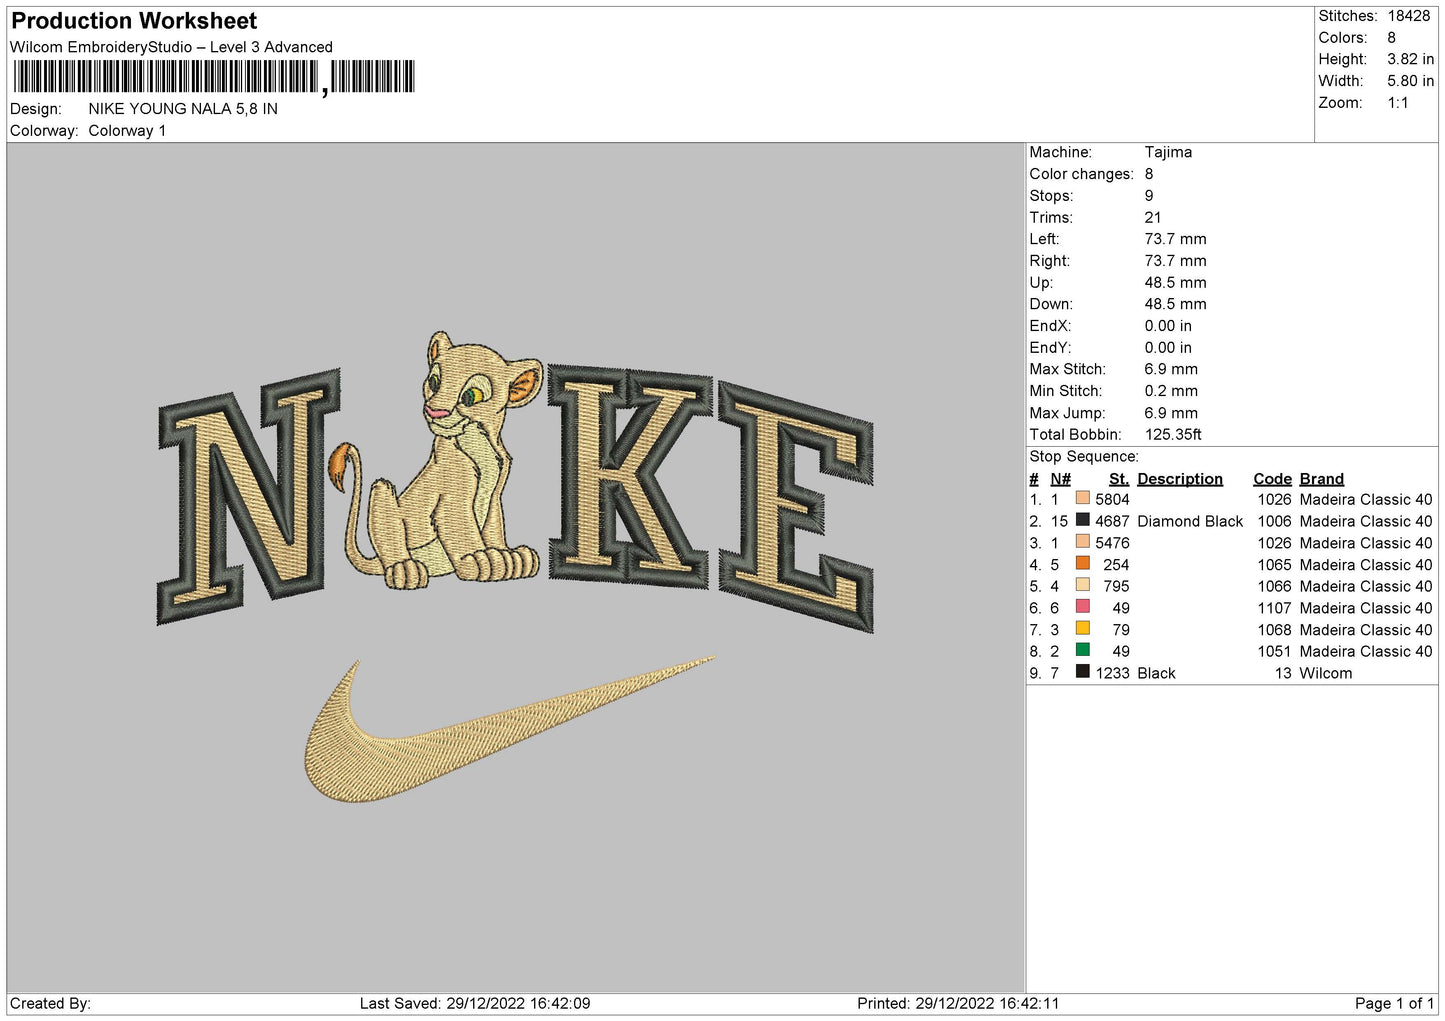
Task: Select the Total Bobbin value '125.35ft'
Action: point(1173,435)
